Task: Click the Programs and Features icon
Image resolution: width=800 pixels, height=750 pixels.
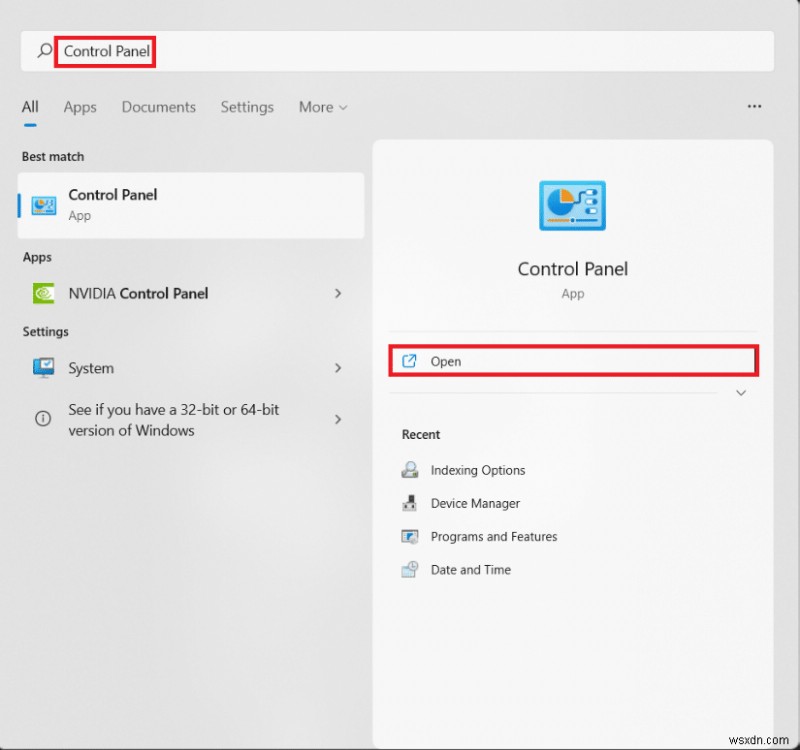Action: coord(409,536)
